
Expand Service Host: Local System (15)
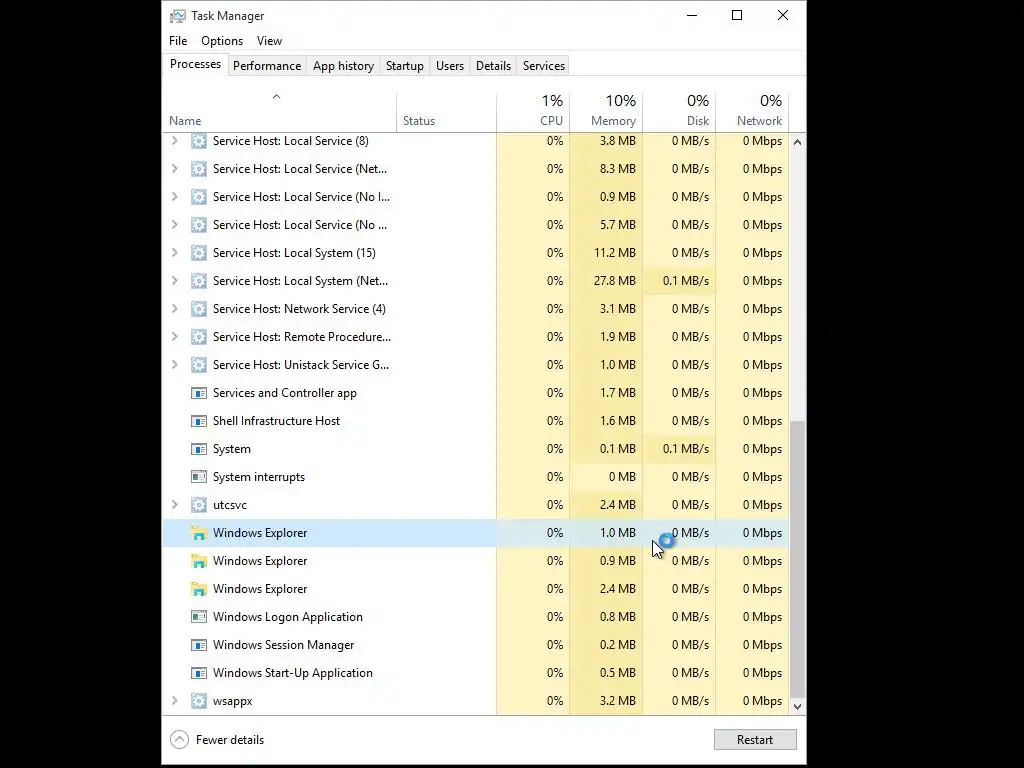pos(174,253)
